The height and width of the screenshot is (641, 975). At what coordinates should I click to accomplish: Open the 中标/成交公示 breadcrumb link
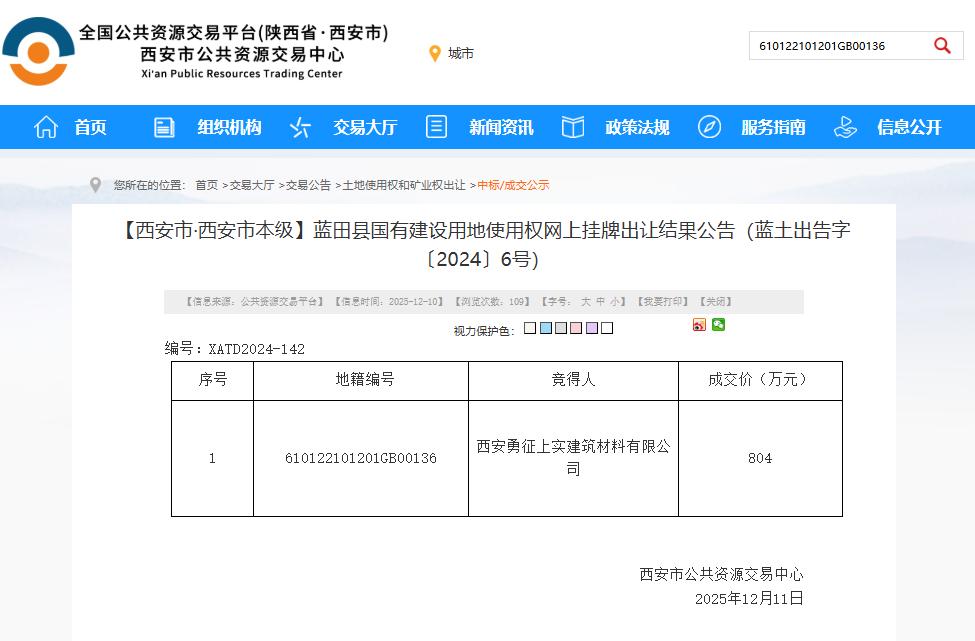click(514, 184)
